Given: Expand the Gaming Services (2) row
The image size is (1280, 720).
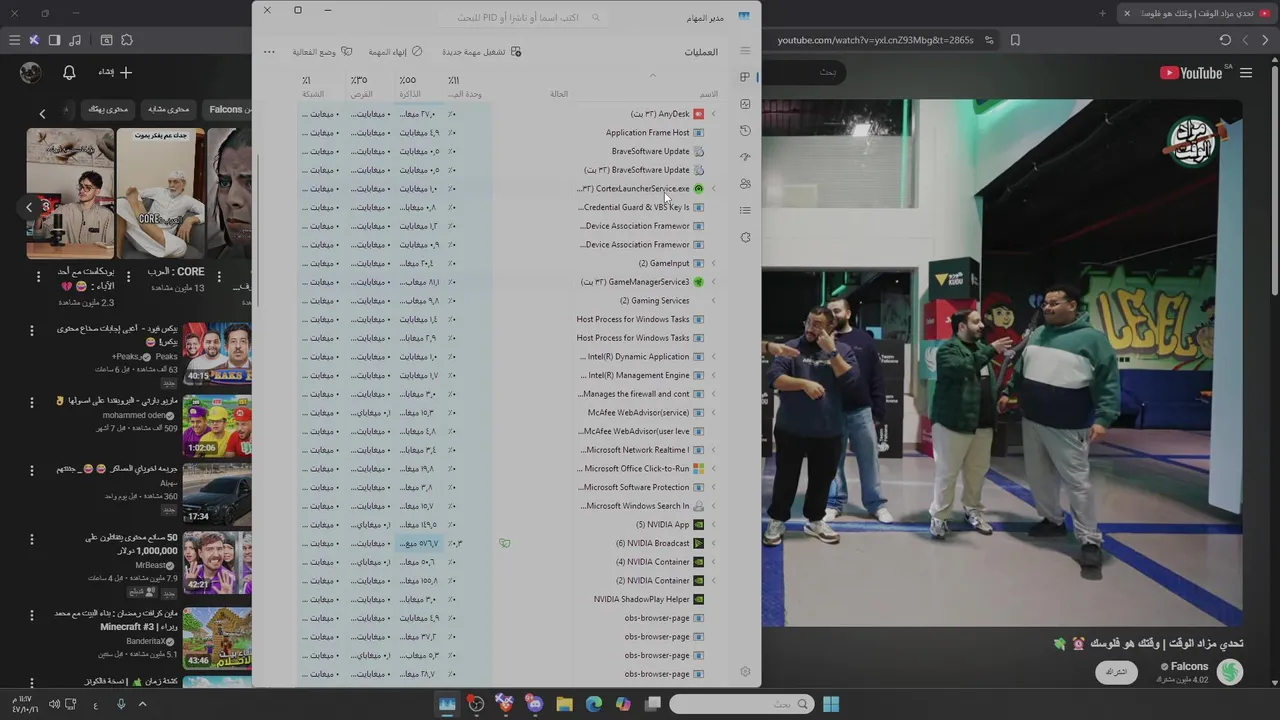Looking at the screenshot, I should [713, 300].
